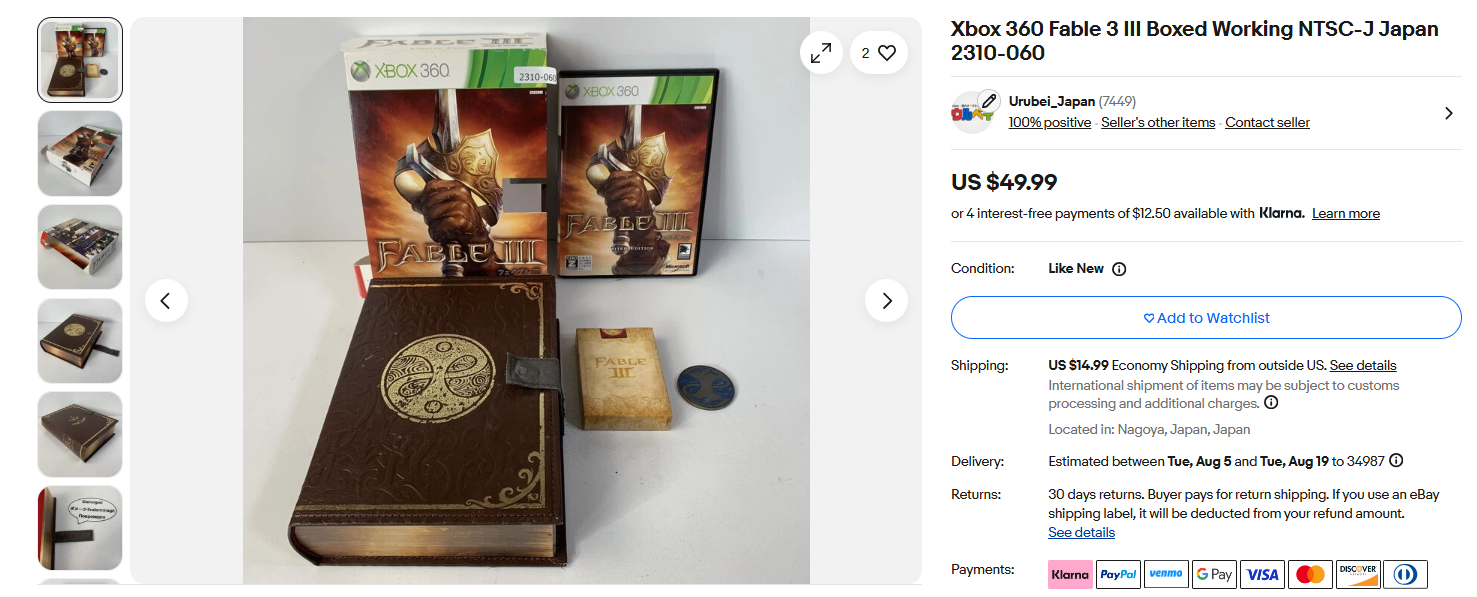Open the Condition info icon
Viewport: 1477px width, 597px height.
coord(1119,269)
